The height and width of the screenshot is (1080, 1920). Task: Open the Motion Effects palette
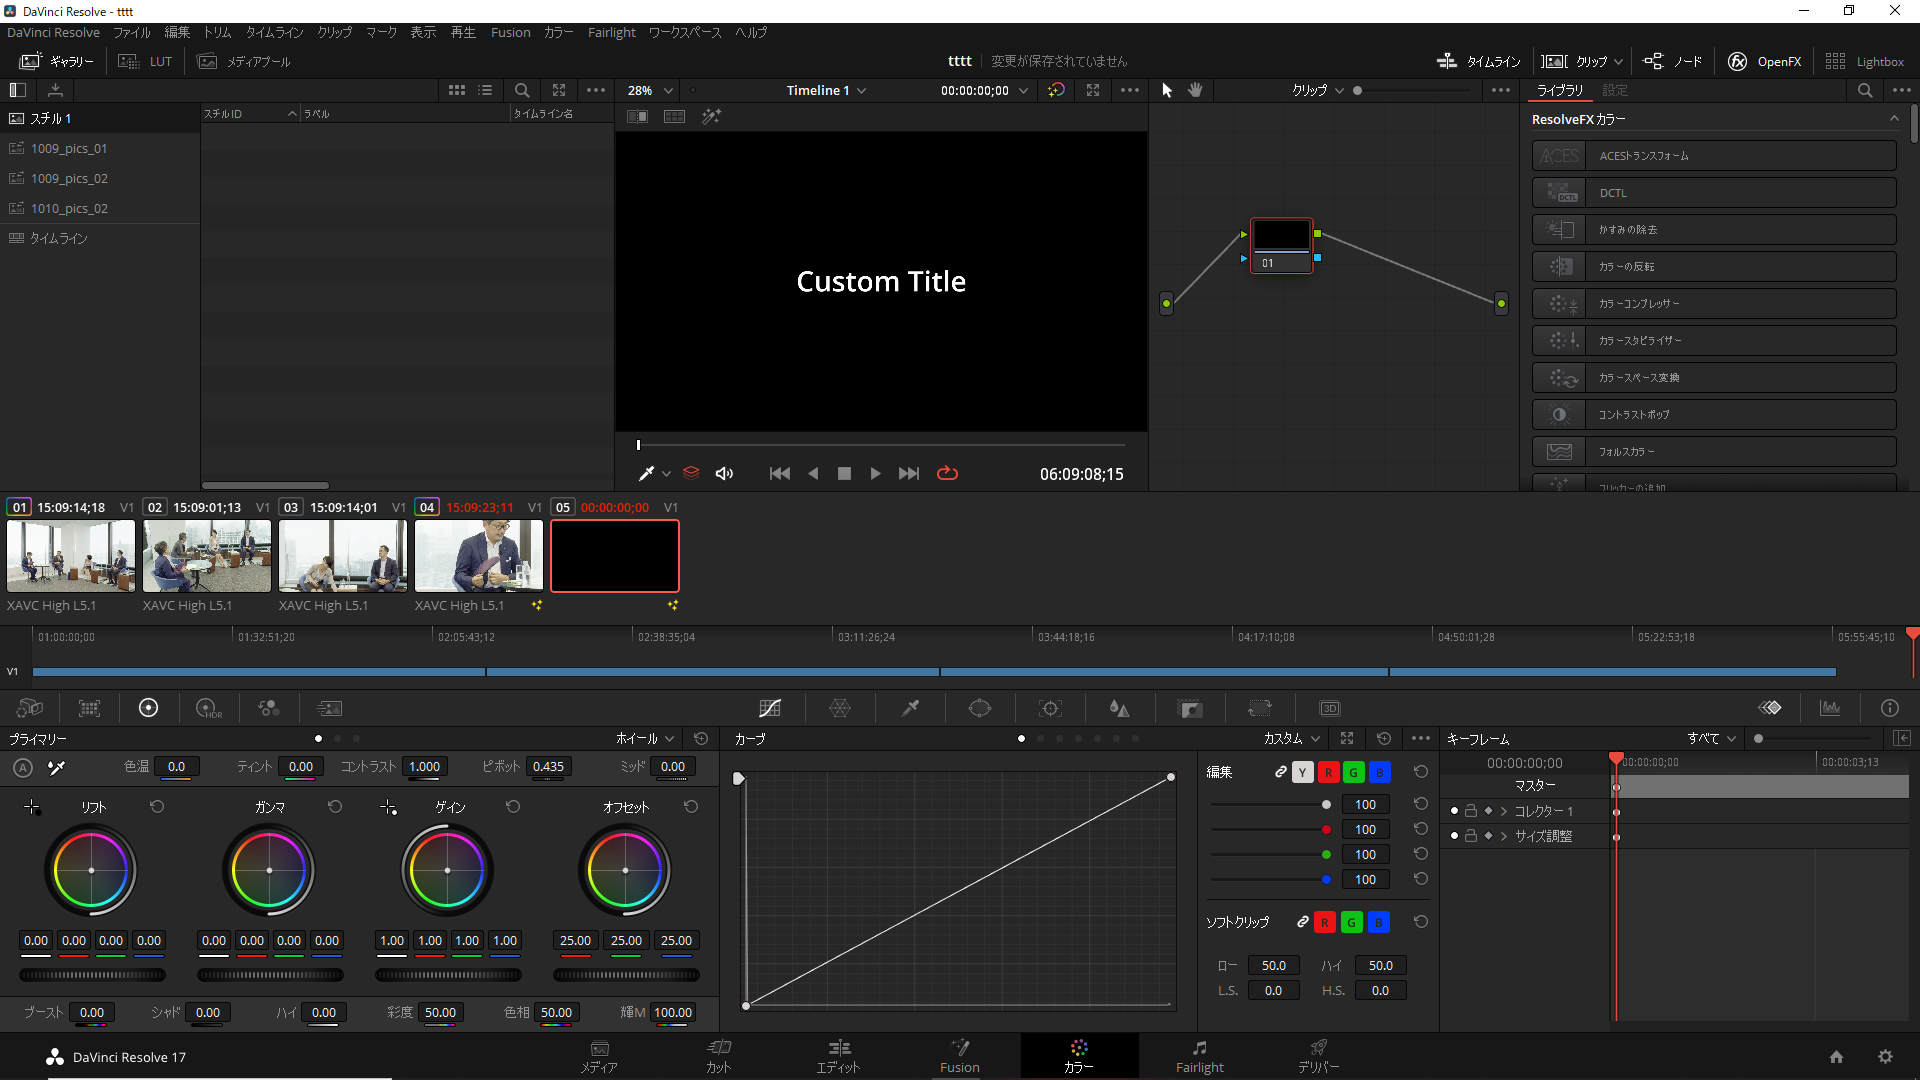coord(329,708)
